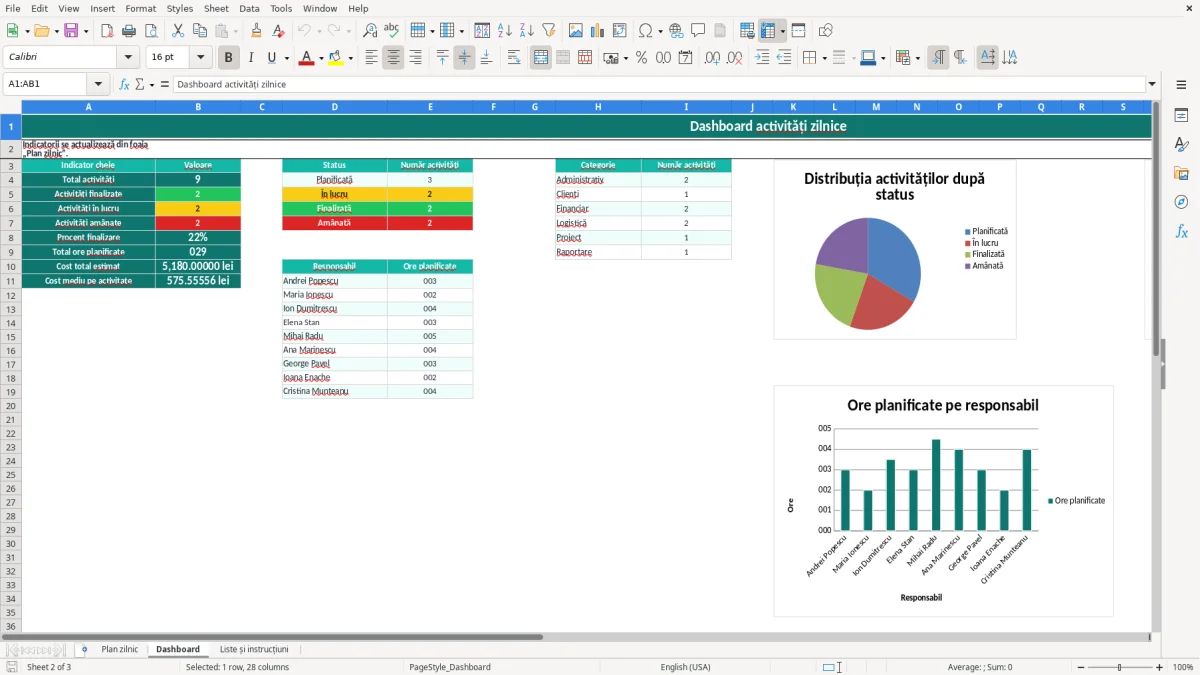The width and height of the screenshot is (1200, 675).
Task: Click the AutoFilter funnel icon
Action: coord(548,31)
